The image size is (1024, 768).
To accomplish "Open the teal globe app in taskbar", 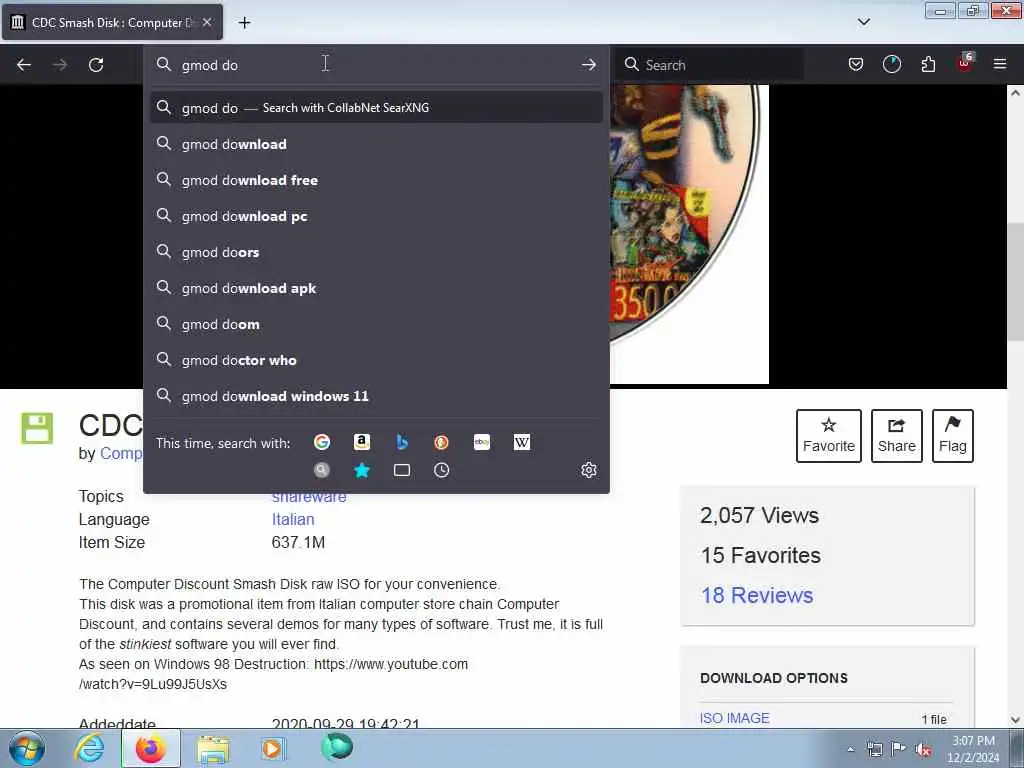I will coord(337,747).
